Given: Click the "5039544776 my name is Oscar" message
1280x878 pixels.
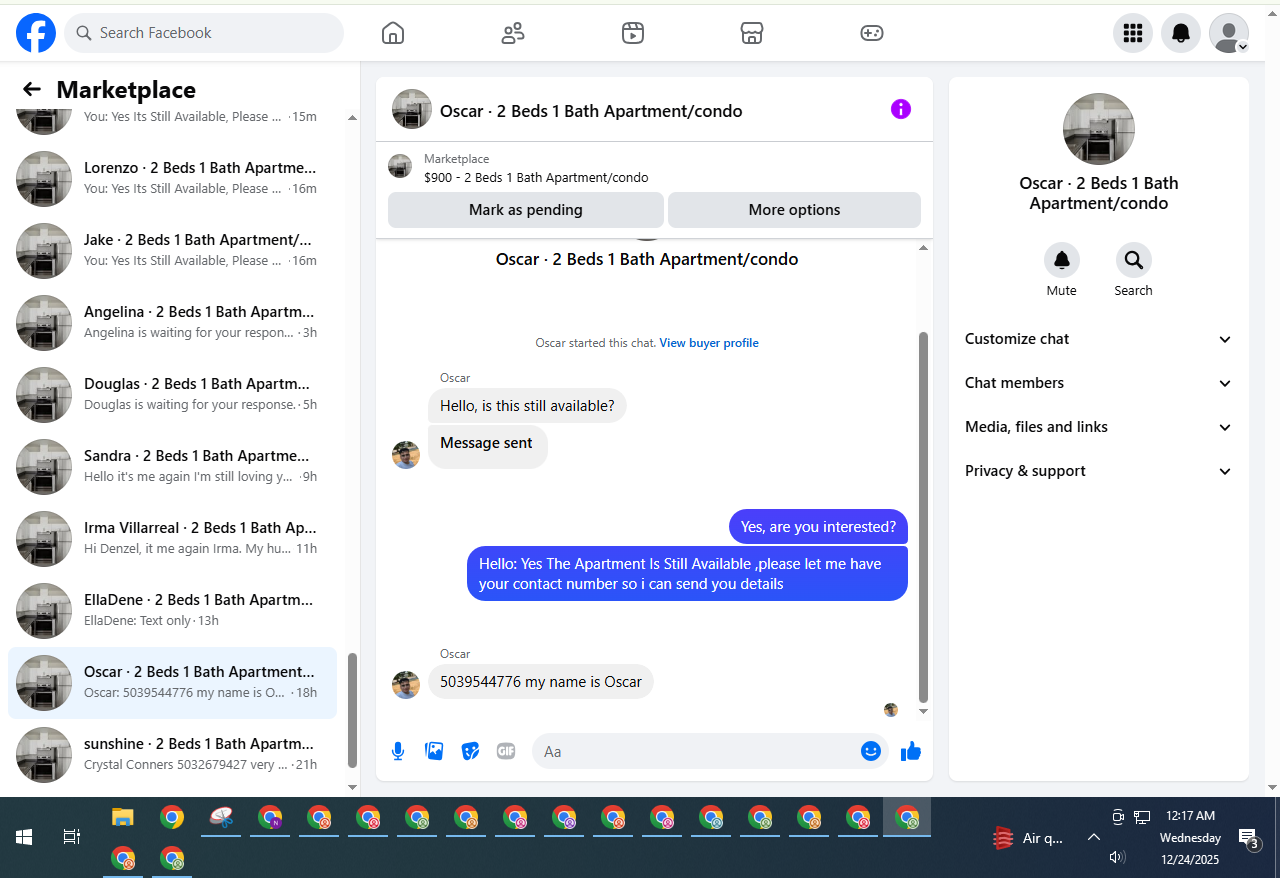Looking at the screenshot, I should tap(541, 682).
